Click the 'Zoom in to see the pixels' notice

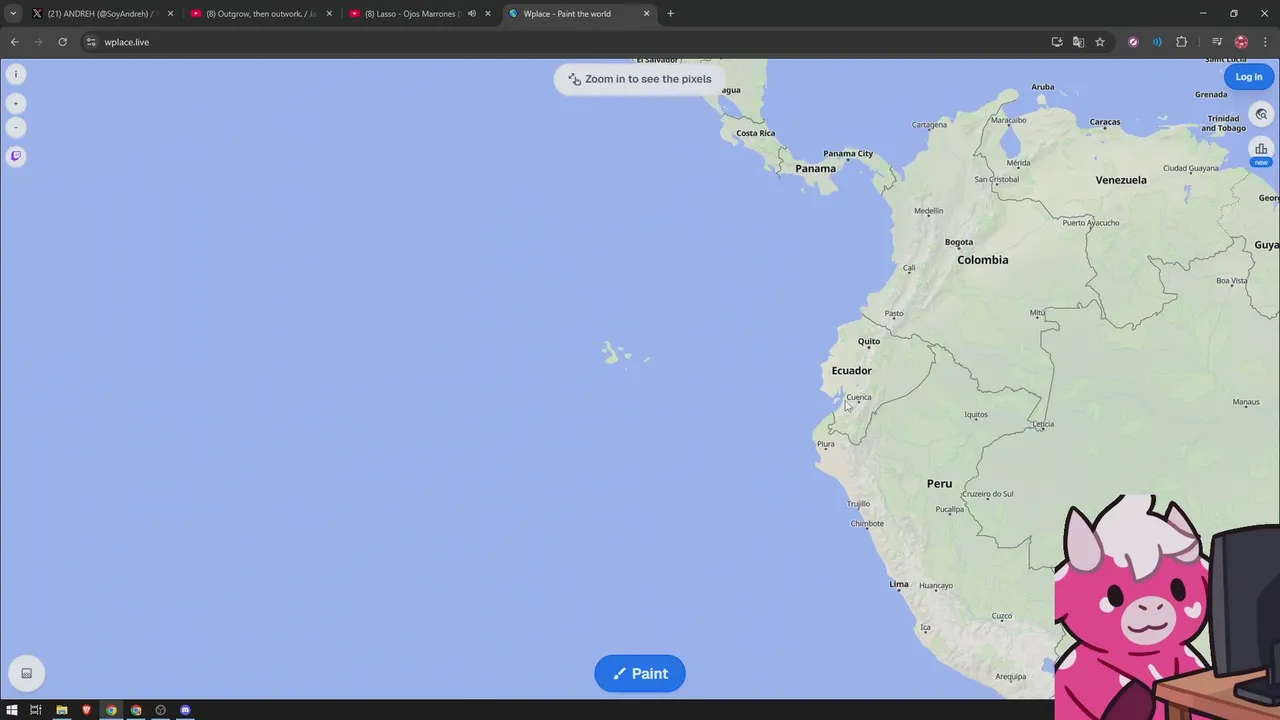pyautogui.click(x=640, y=79)
